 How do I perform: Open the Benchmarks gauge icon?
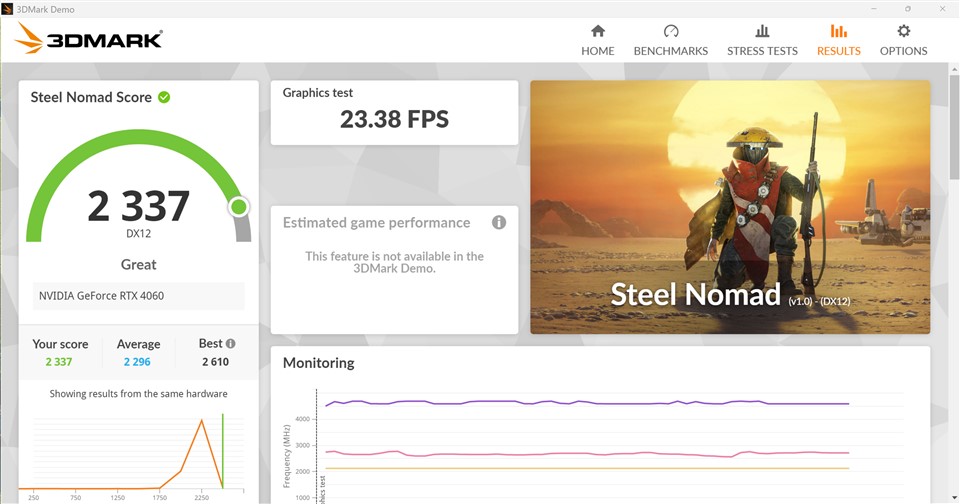coord(670,32)
